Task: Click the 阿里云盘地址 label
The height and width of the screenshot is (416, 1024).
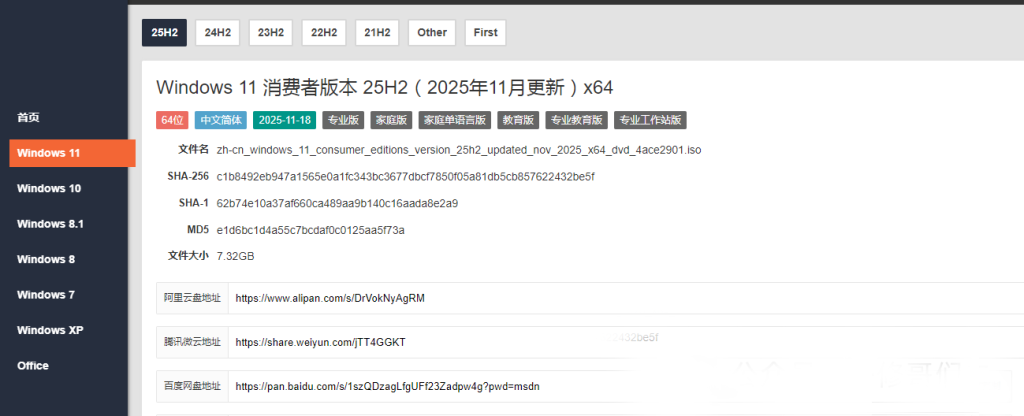Action: pos(193,298)
